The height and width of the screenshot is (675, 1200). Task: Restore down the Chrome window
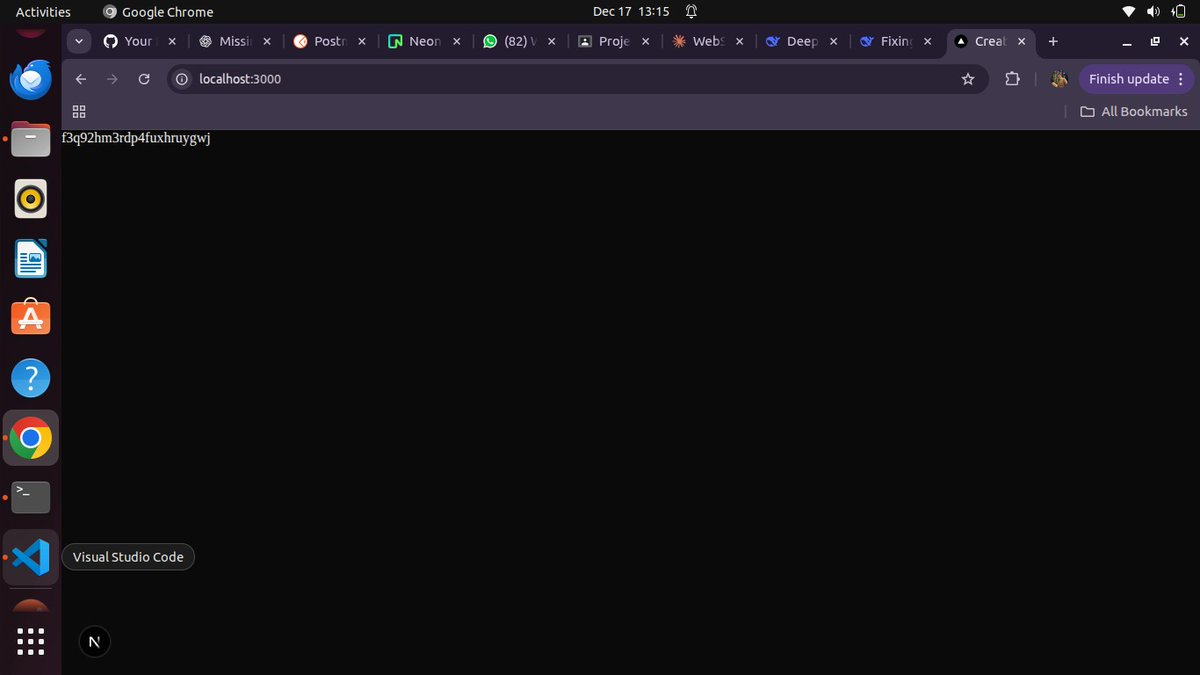point(1155,41)
